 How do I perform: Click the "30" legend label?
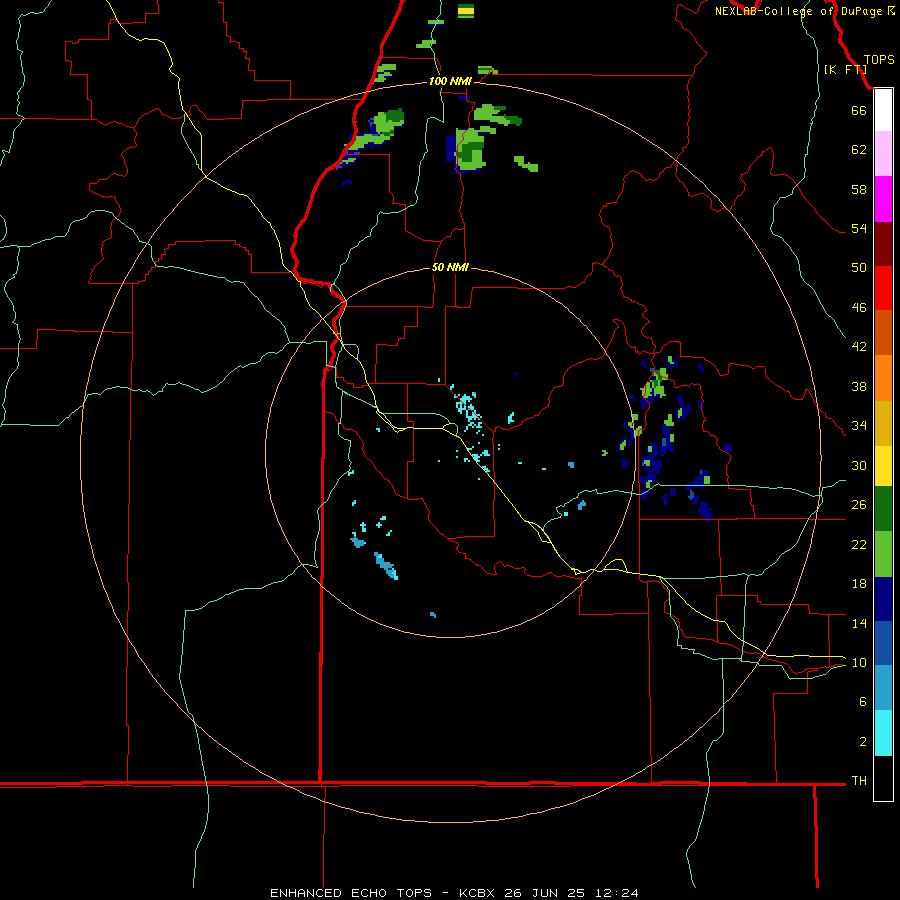coord(859,465)
